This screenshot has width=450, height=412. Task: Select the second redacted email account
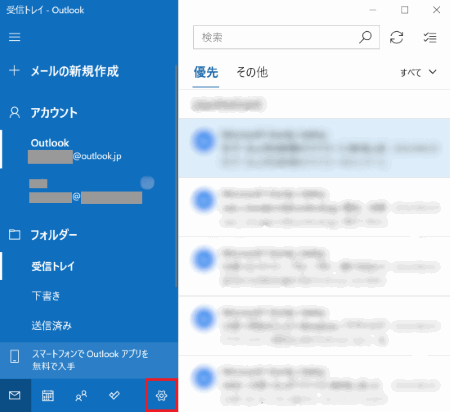click(89, 191)
